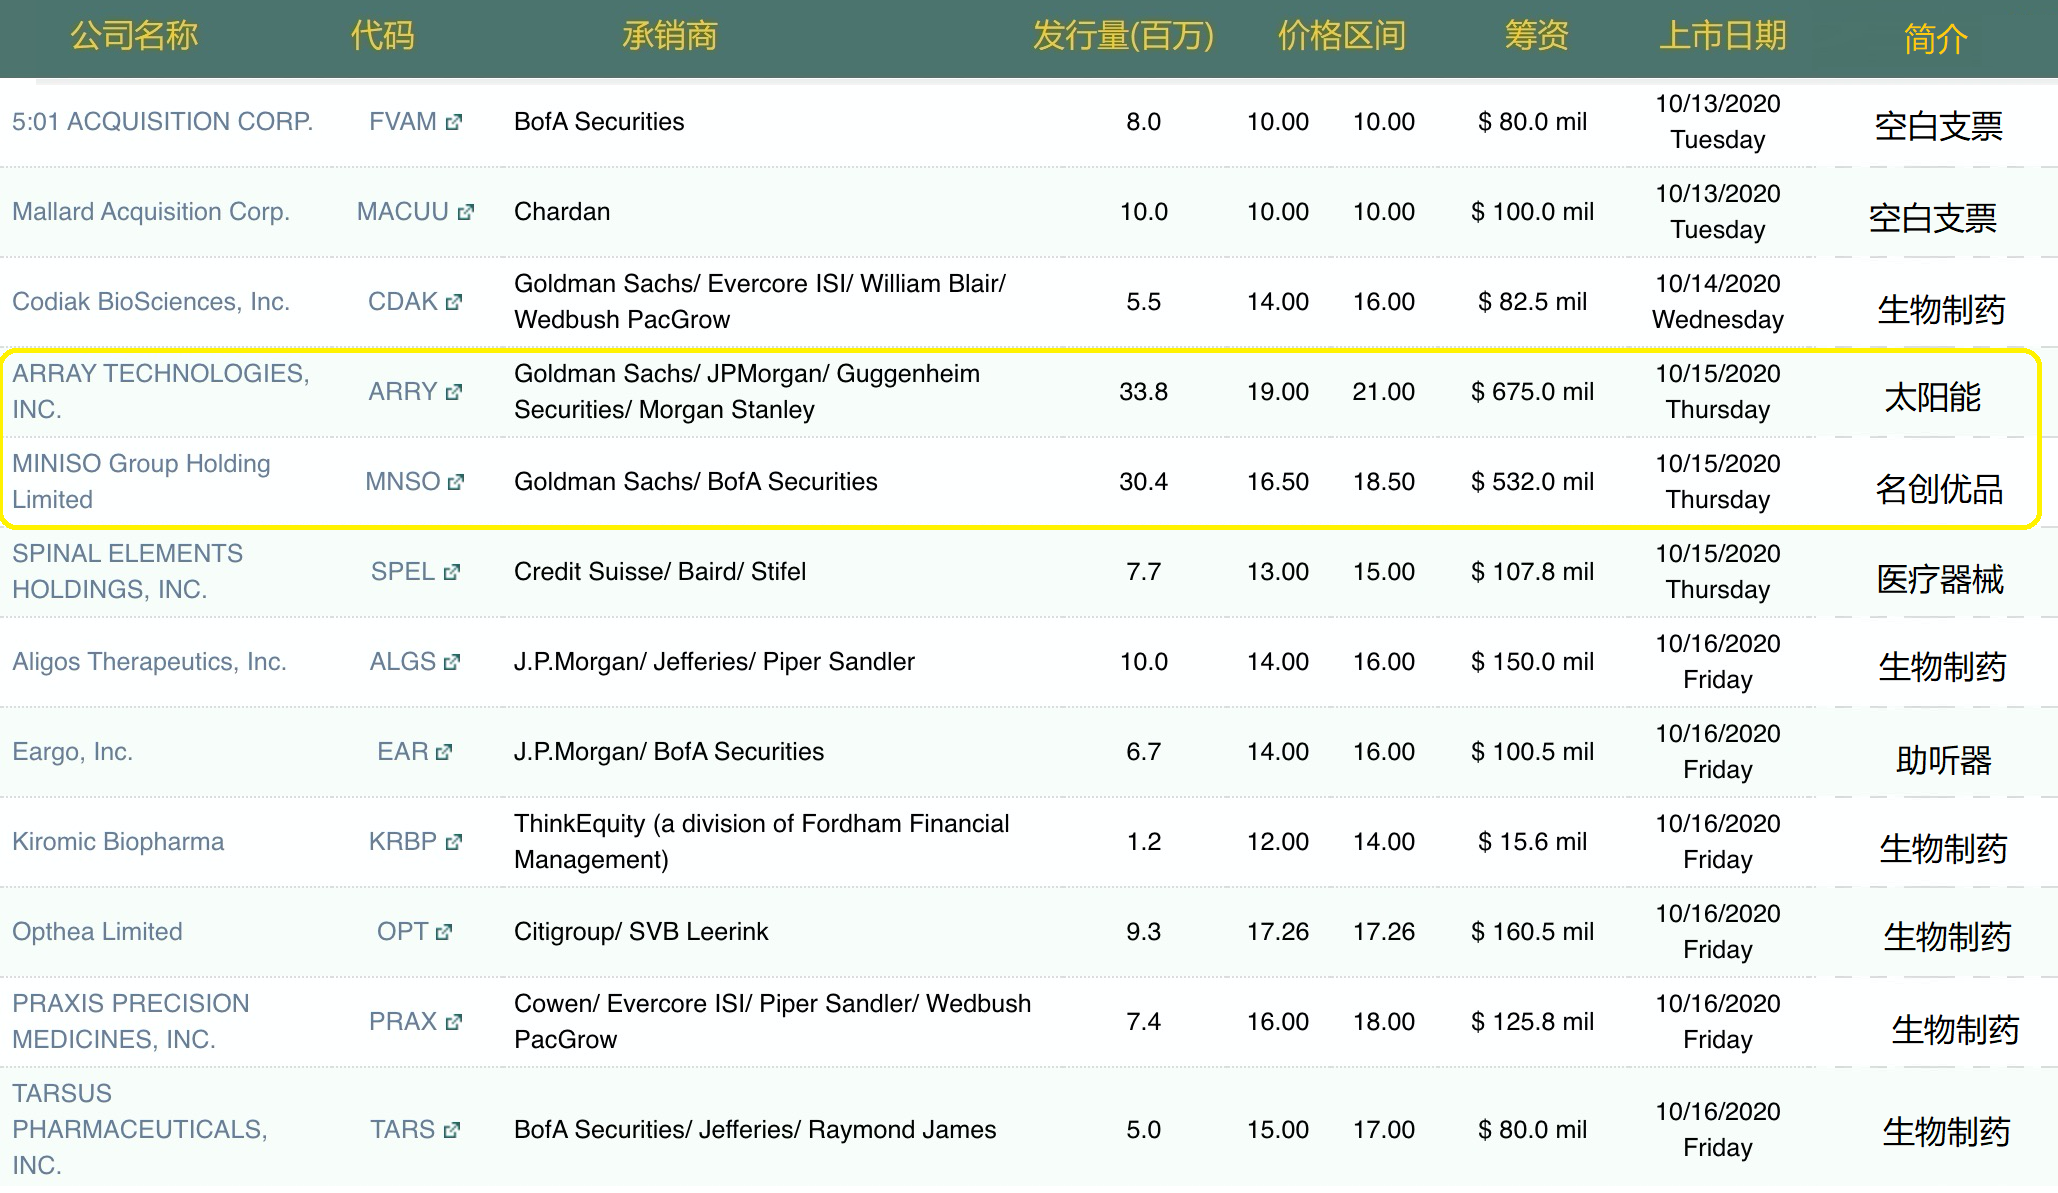Open 5:01 ACQUISITION CORP. company link
Image resolution: width=2058 pixels, height=1193 pixels.
tap(162, 122)
